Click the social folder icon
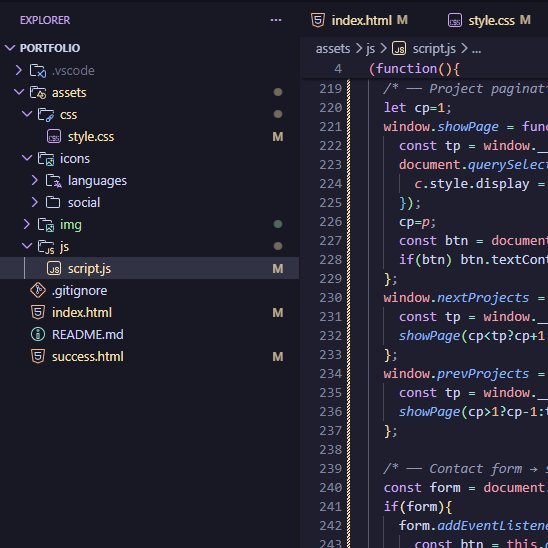Viewport: 548px width, 548px height. [53, 202]
